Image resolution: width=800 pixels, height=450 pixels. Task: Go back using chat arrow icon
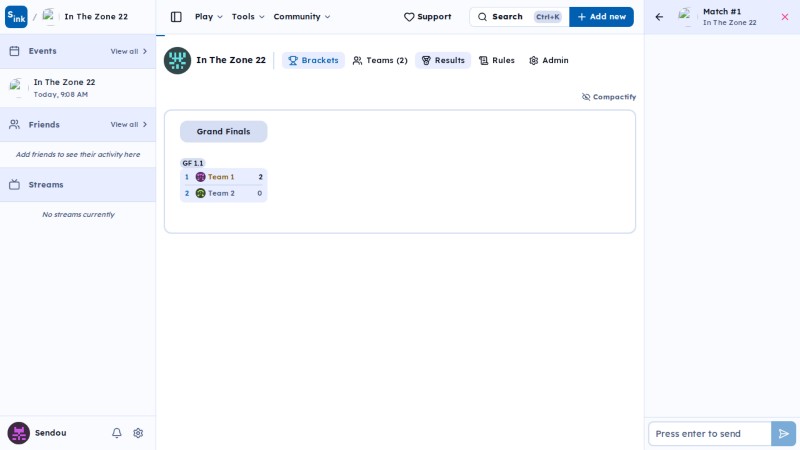point(659,17)
